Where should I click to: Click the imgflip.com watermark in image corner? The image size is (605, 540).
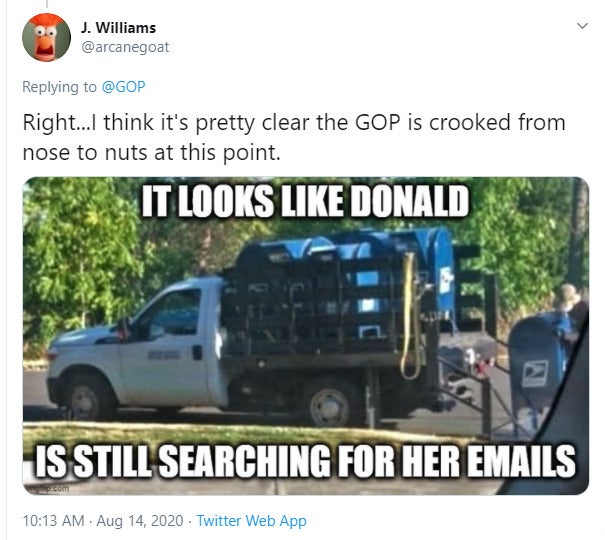[48, 488]
